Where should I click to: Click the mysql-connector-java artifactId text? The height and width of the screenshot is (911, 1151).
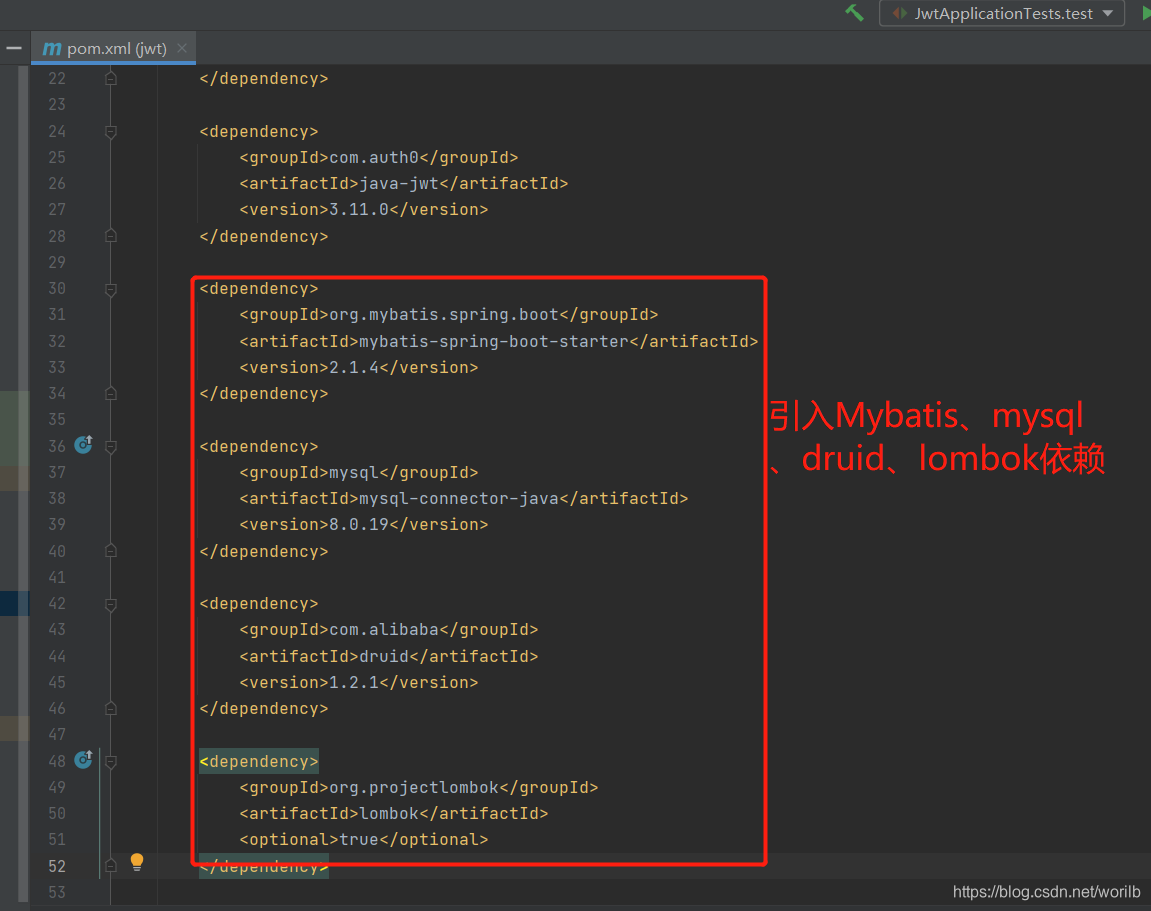pos(459,498)
